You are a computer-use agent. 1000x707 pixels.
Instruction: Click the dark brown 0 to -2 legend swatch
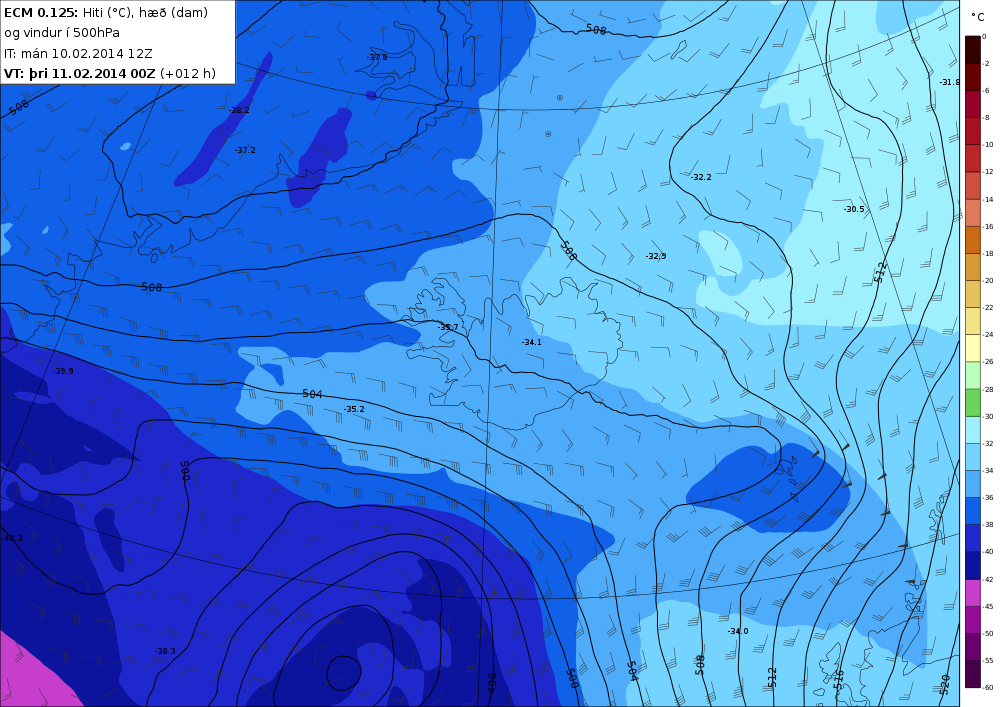click(x=973, y=50)
